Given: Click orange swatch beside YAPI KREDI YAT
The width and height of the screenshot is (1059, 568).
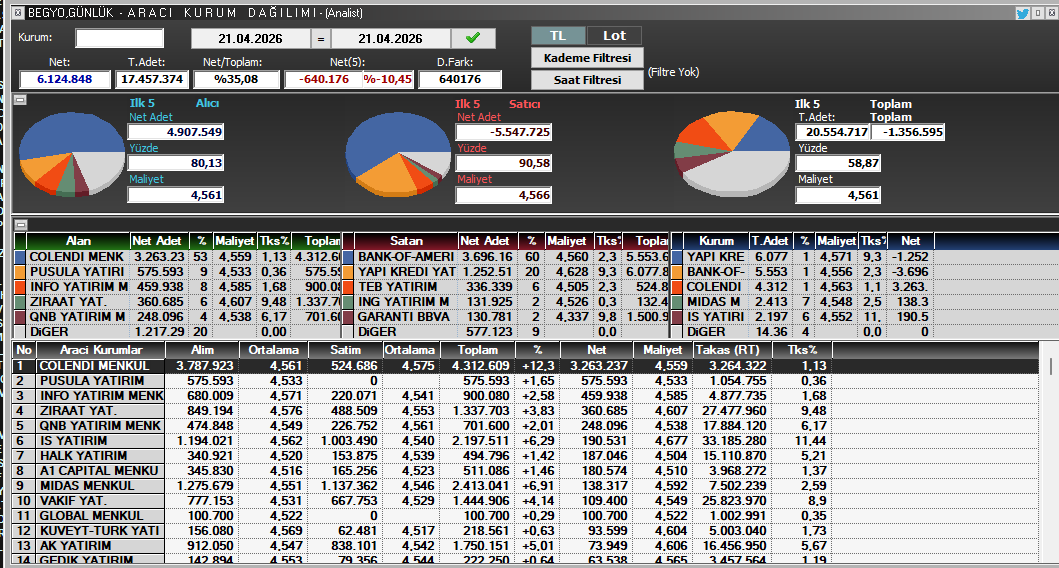Looking at the screenshot, I should tap(348, 272).
